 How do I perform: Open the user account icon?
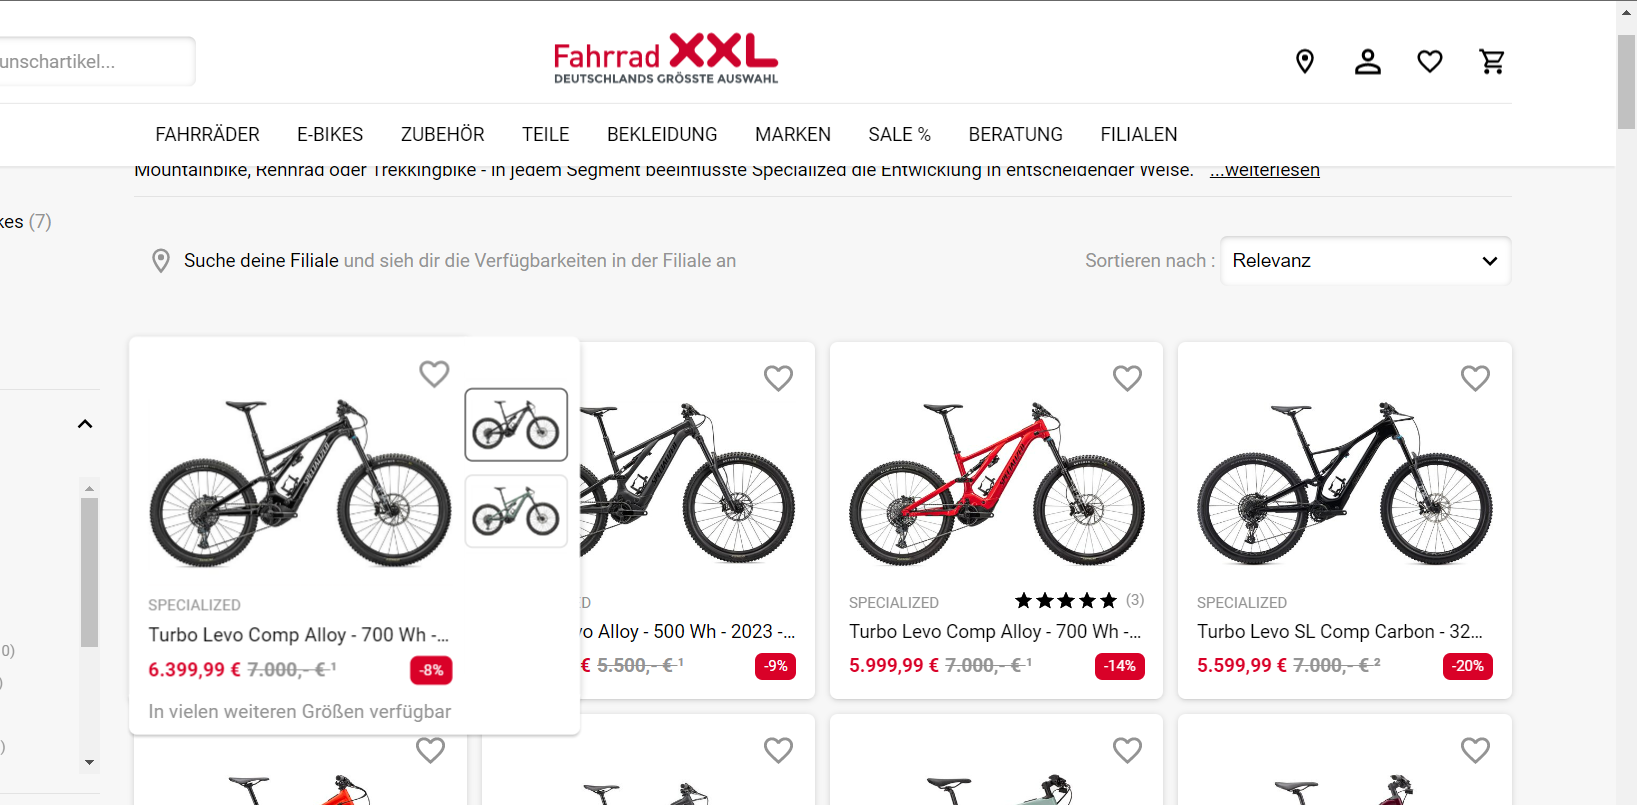[x=1367, y=62]
